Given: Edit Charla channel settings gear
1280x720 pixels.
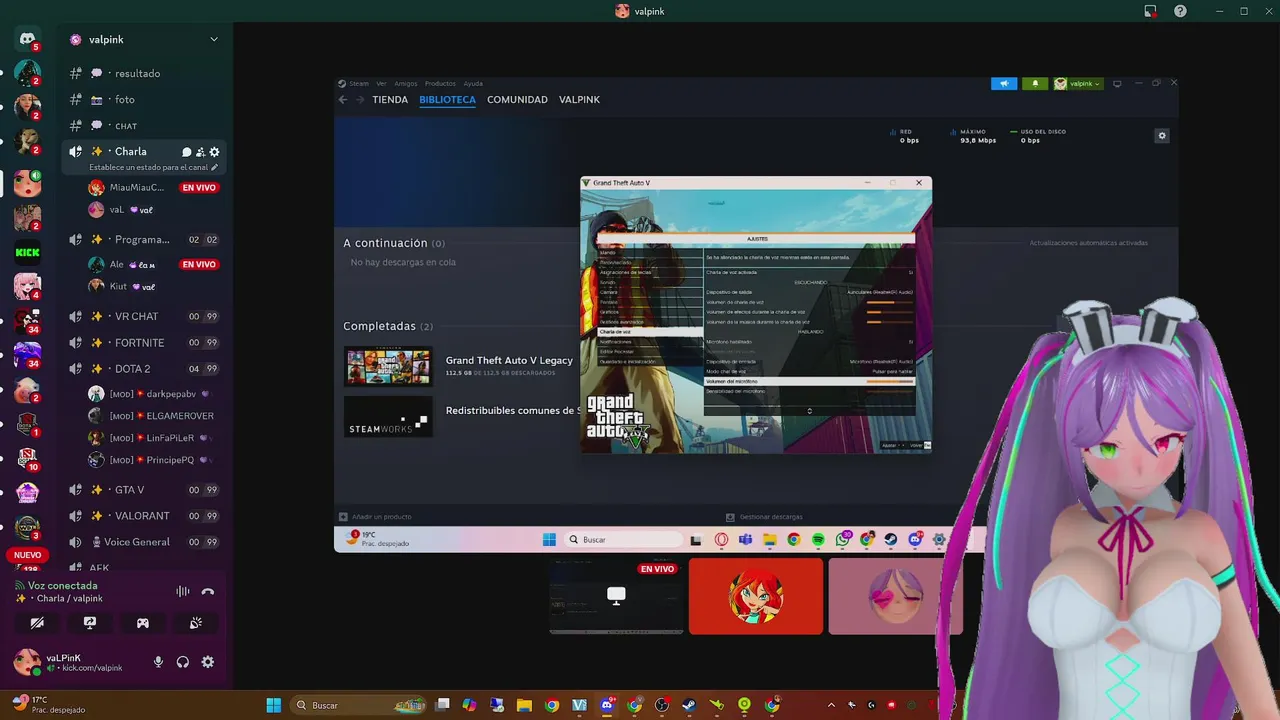Looking at the screenshot, I should coord(214,152).
